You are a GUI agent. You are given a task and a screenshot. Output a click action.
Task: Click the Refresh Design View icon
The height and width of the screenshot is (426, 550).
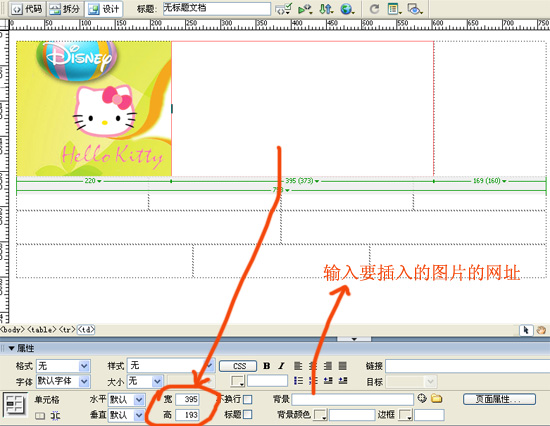click(374, 9)
